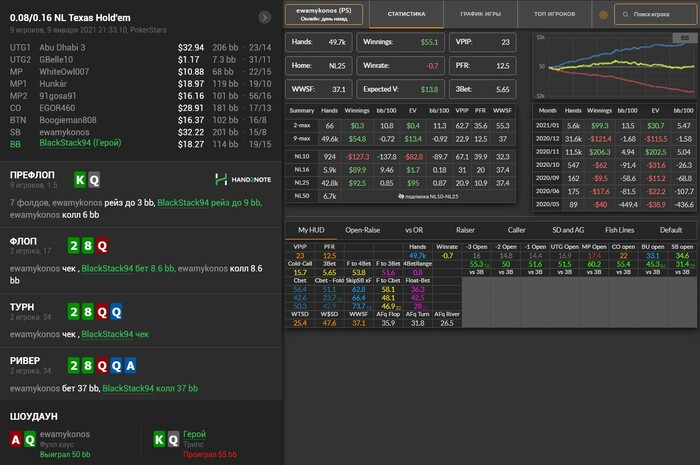Click the blue Q card on the turn row
This screenshot has width=700, height=465.
tap(116, 311)
